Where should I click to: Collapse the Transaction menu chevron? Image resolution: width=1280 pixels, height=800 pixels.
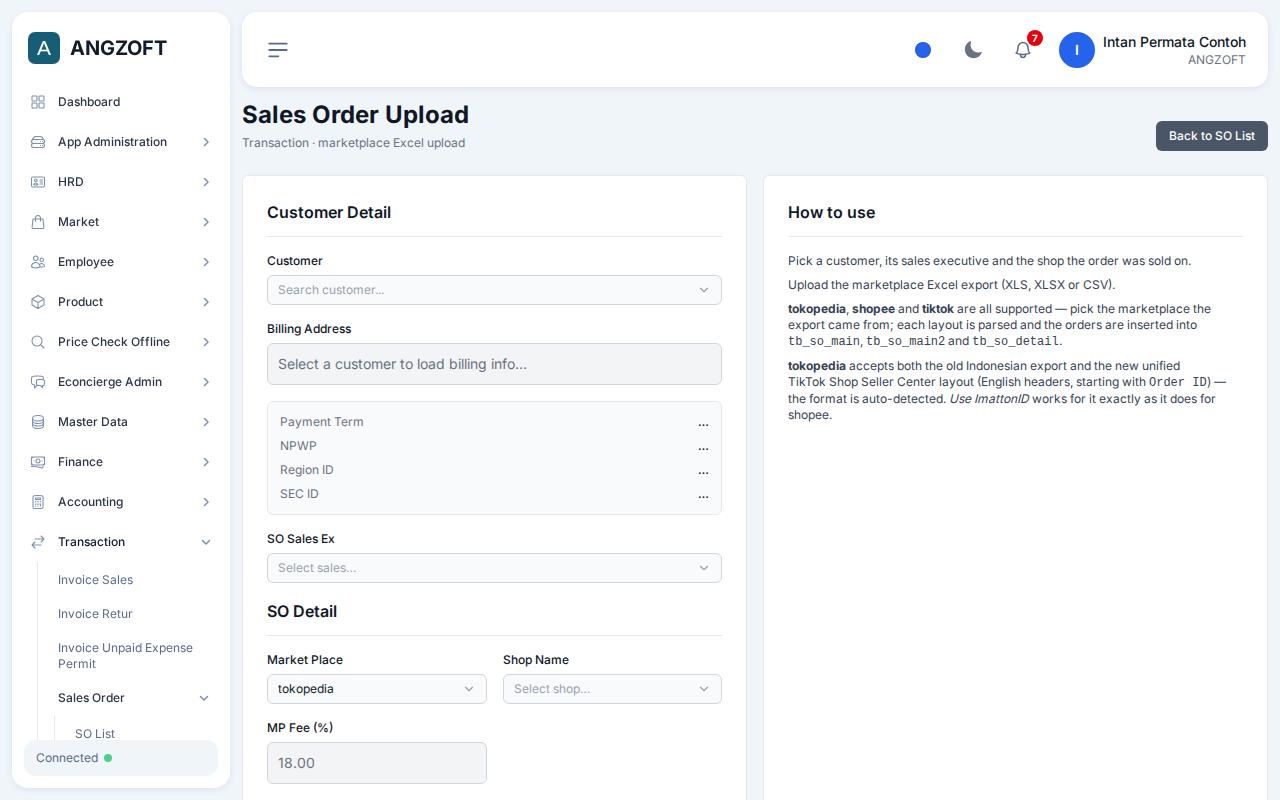click(x=206, y=542)
